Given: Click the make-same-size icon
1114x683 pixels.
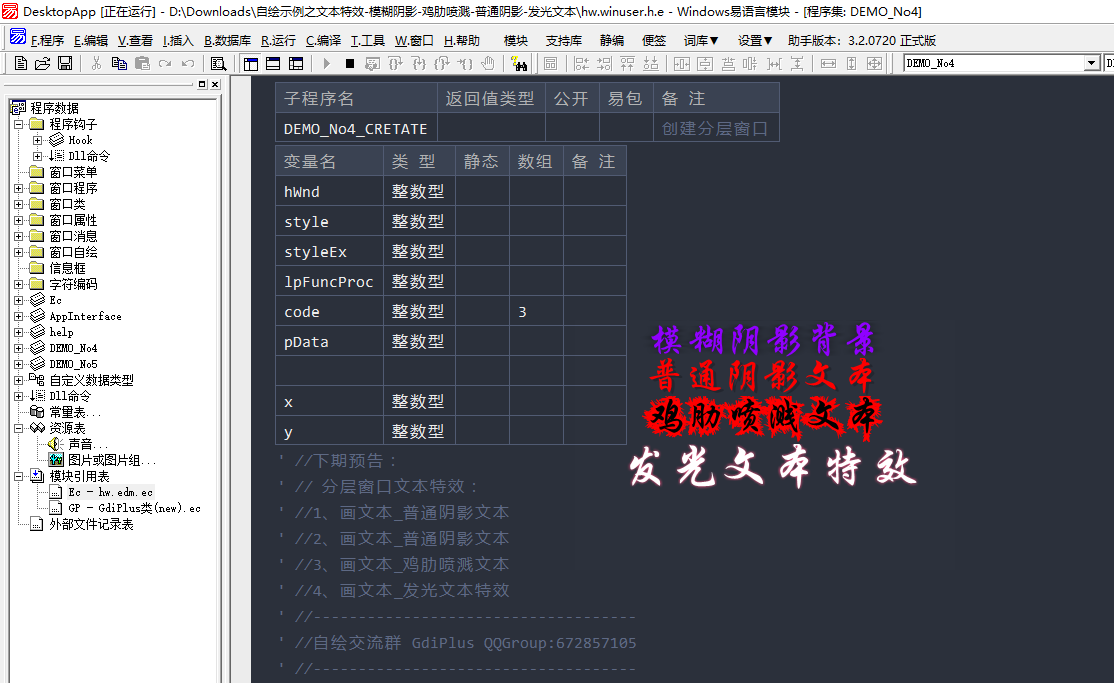Looking at the screenshot, I should pos(875,63).
